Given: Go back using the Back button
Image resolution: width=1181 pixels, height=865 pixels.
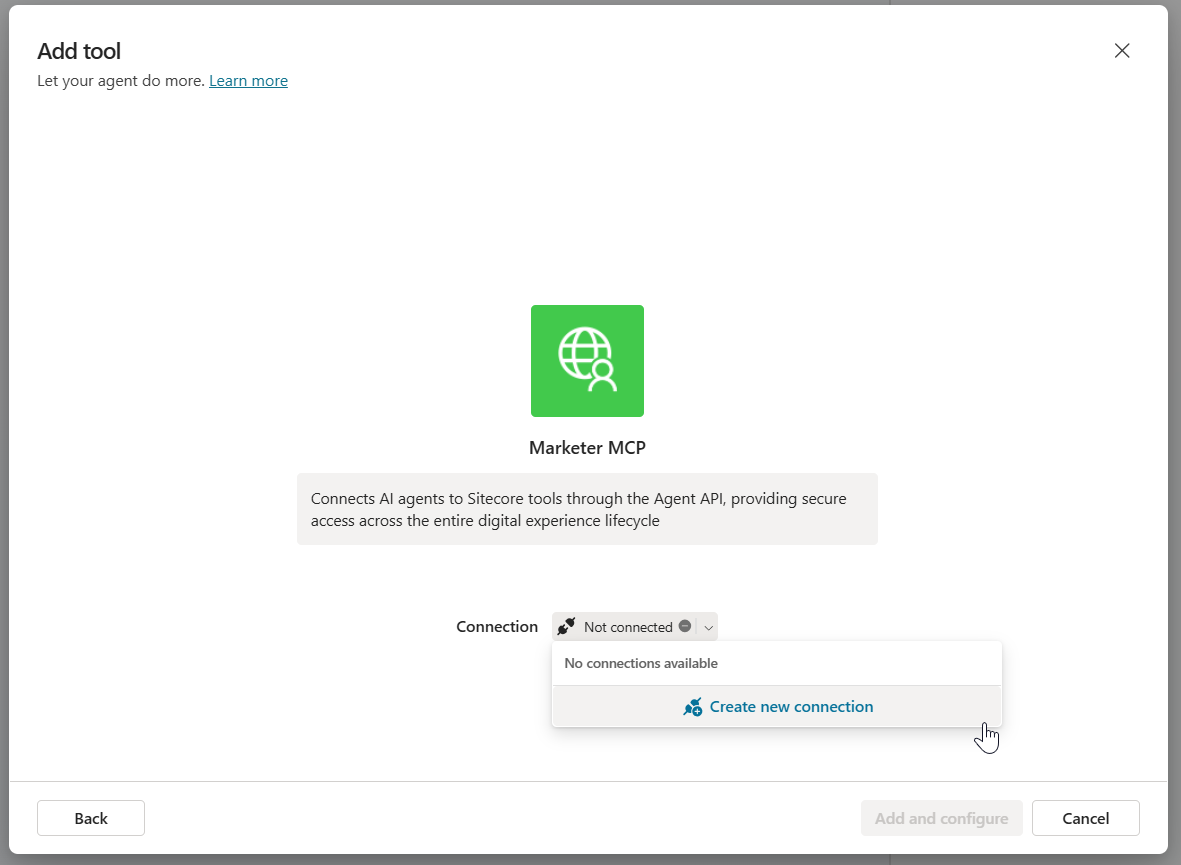Looking at the screenshot, I should [91, 818].
